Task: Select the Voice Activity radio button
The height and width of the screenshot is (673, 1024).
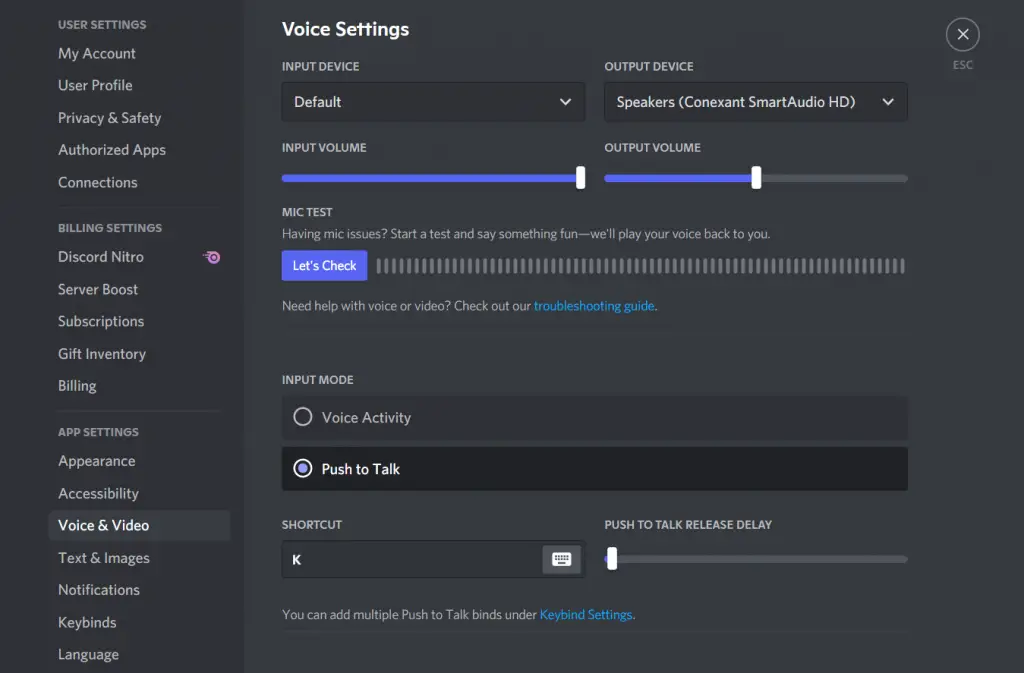Action: [303, 418]
